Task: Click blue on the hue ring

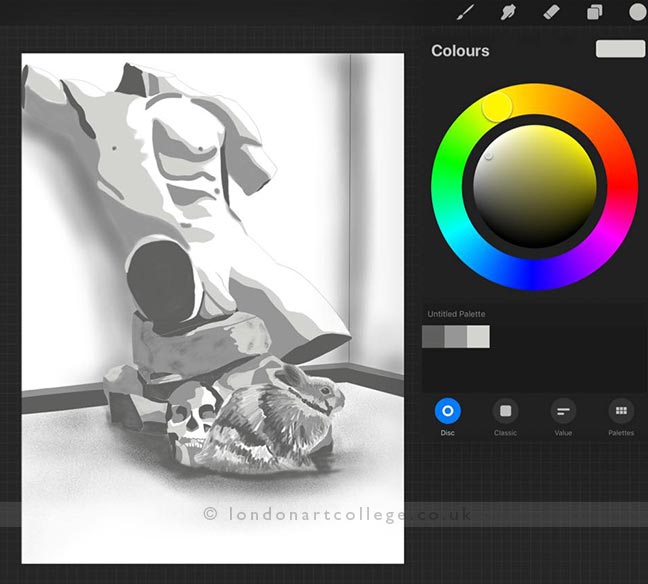Action: [534, 275]
